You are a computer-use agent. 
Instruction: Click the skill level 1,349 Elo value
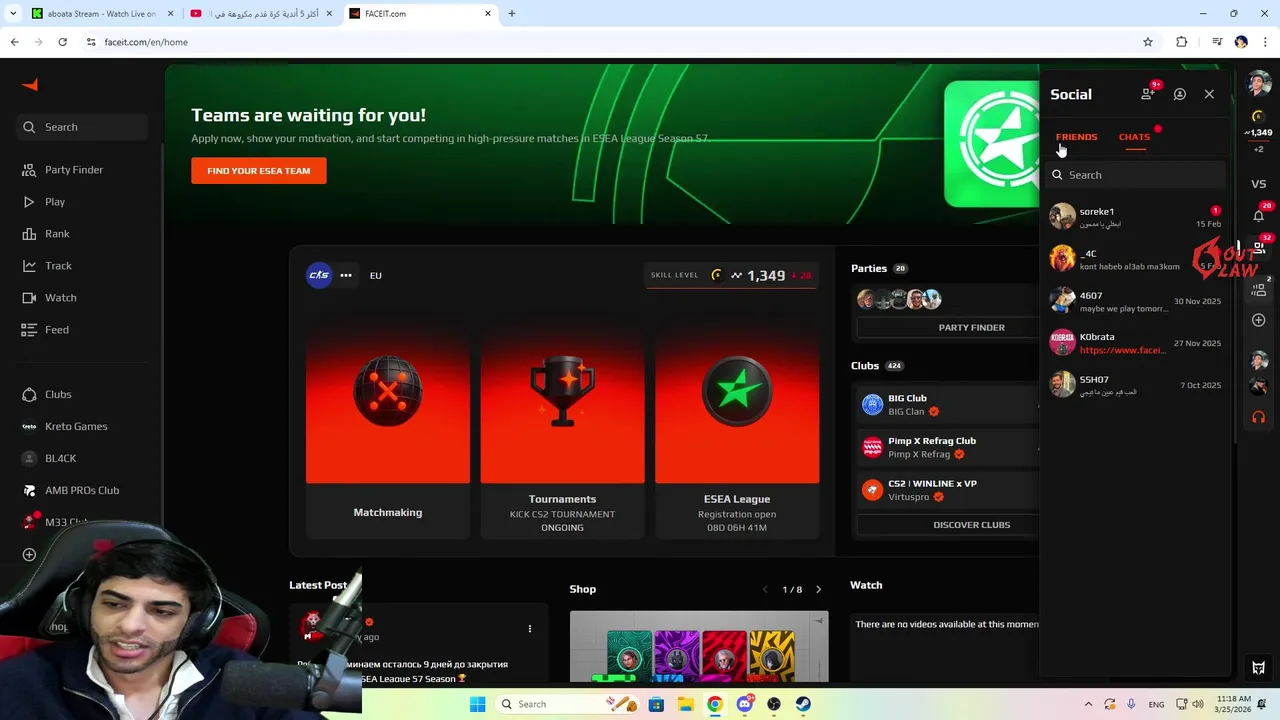[x=766, y=275]
